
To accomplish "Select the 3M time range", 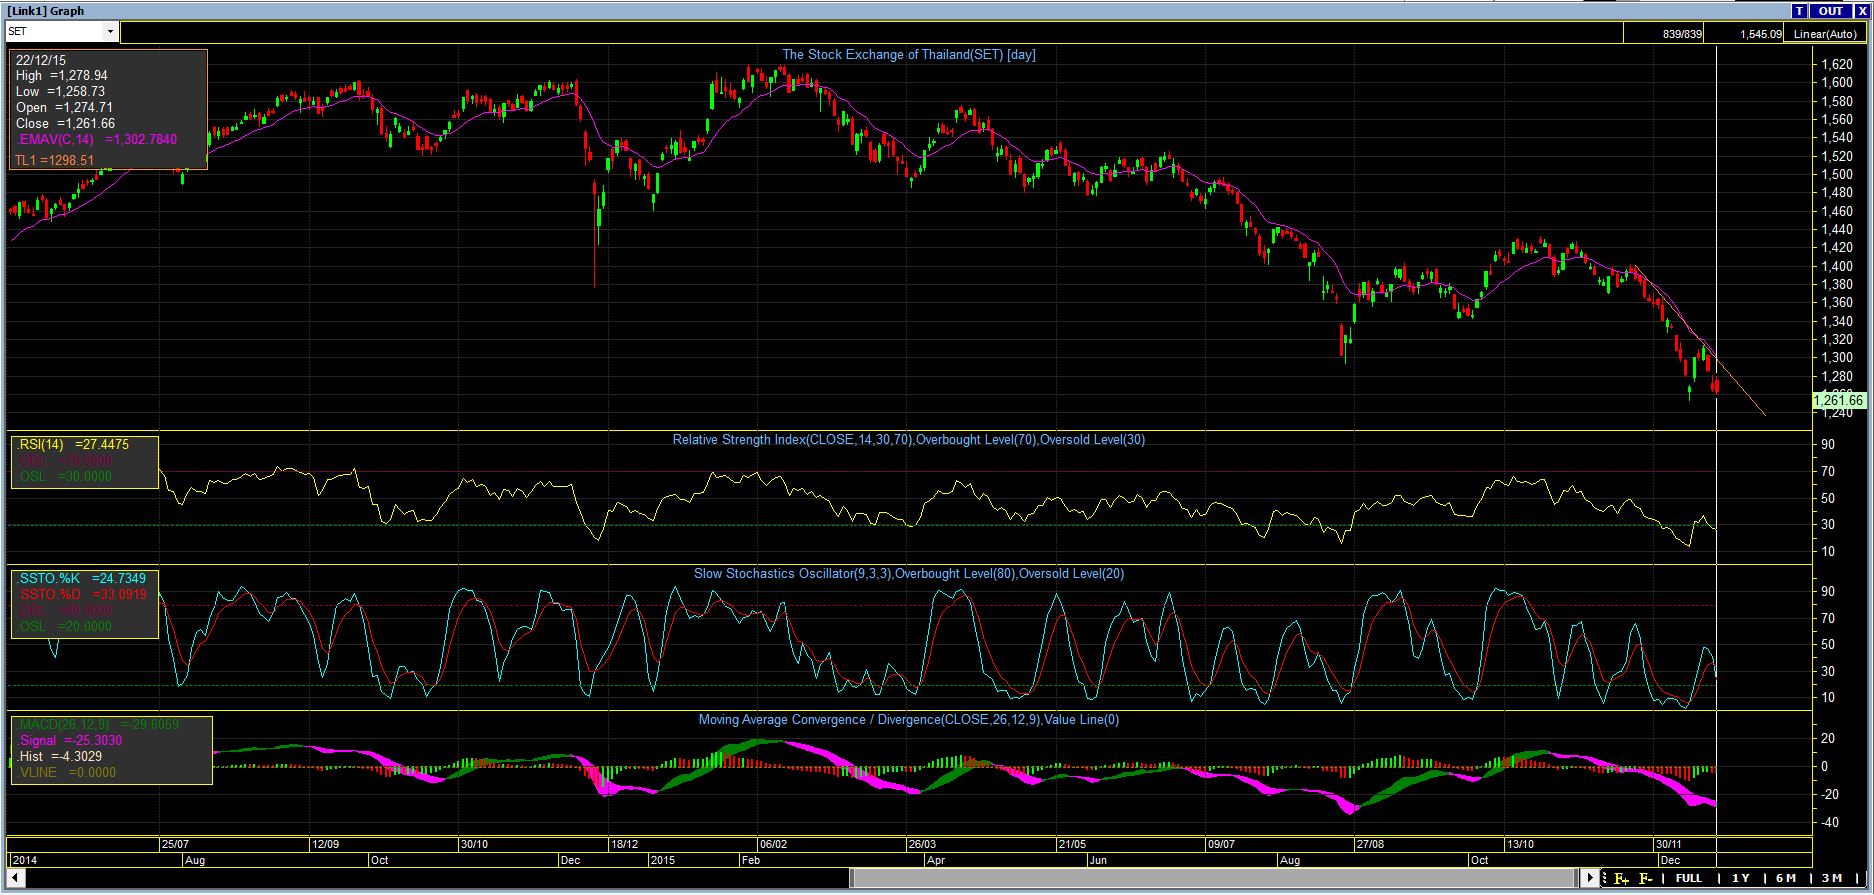I will tap(1832, 878).
